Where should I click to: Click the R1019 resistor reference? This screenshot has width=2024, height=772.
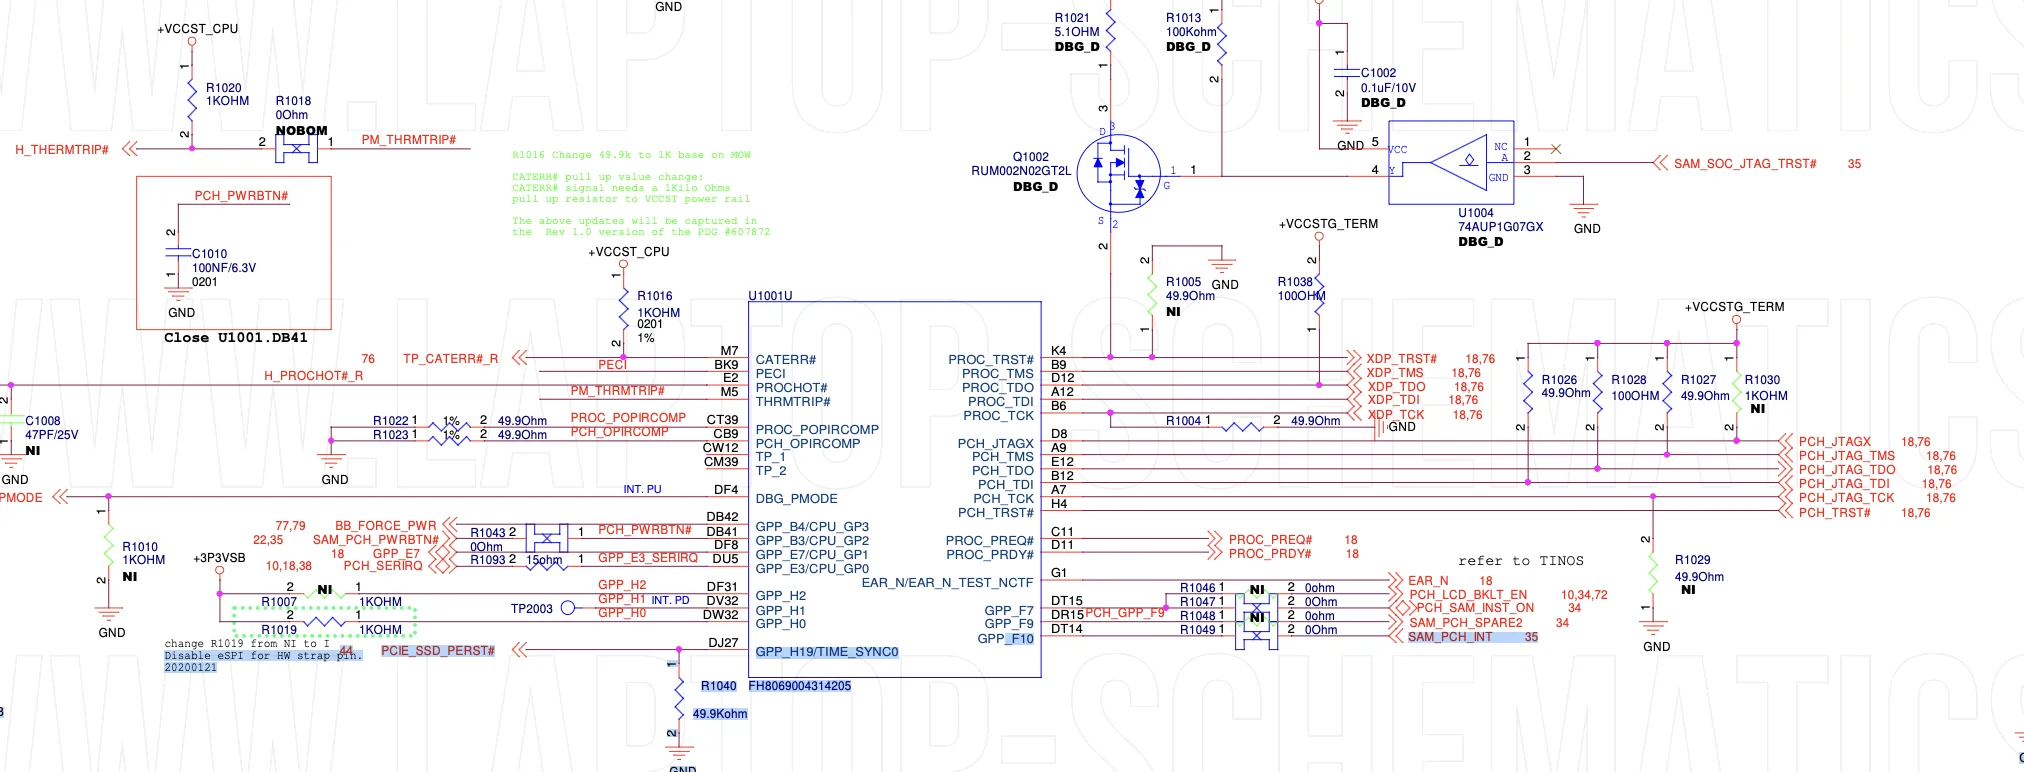coord(279,630)
